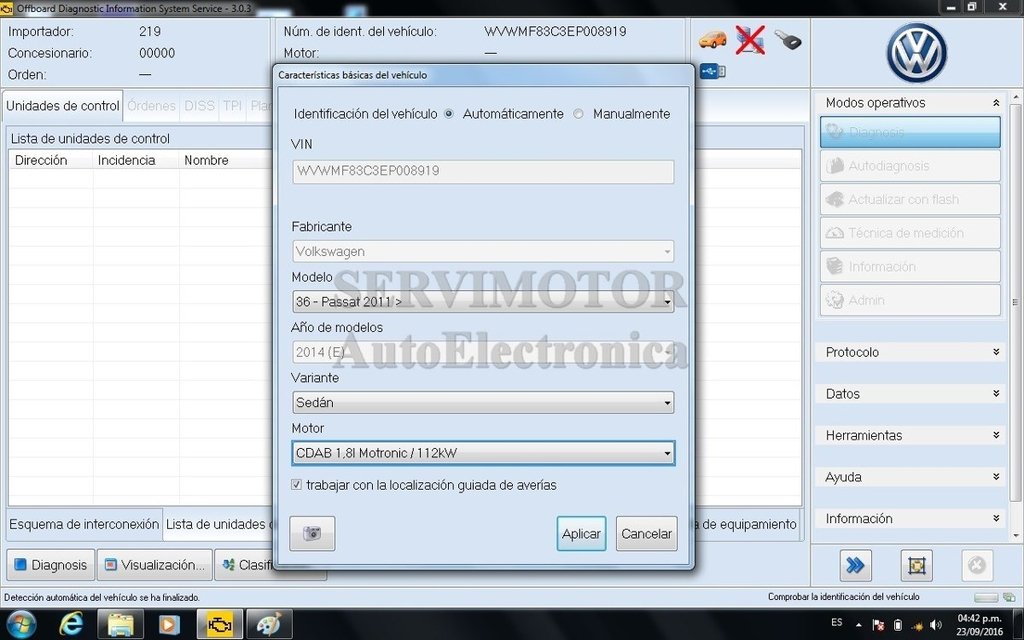Open the Año de modelos 2014 dropdown
1024x640 pixels.
[483, 352]
